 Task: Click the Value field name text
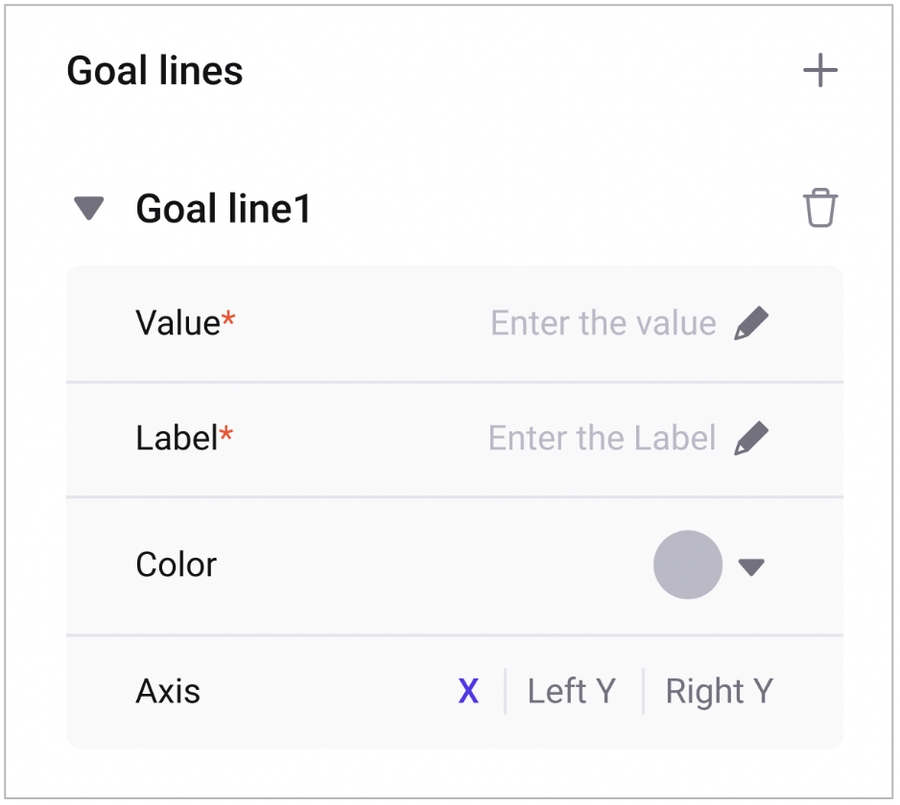pyautogui.click(x=177, y=323)
